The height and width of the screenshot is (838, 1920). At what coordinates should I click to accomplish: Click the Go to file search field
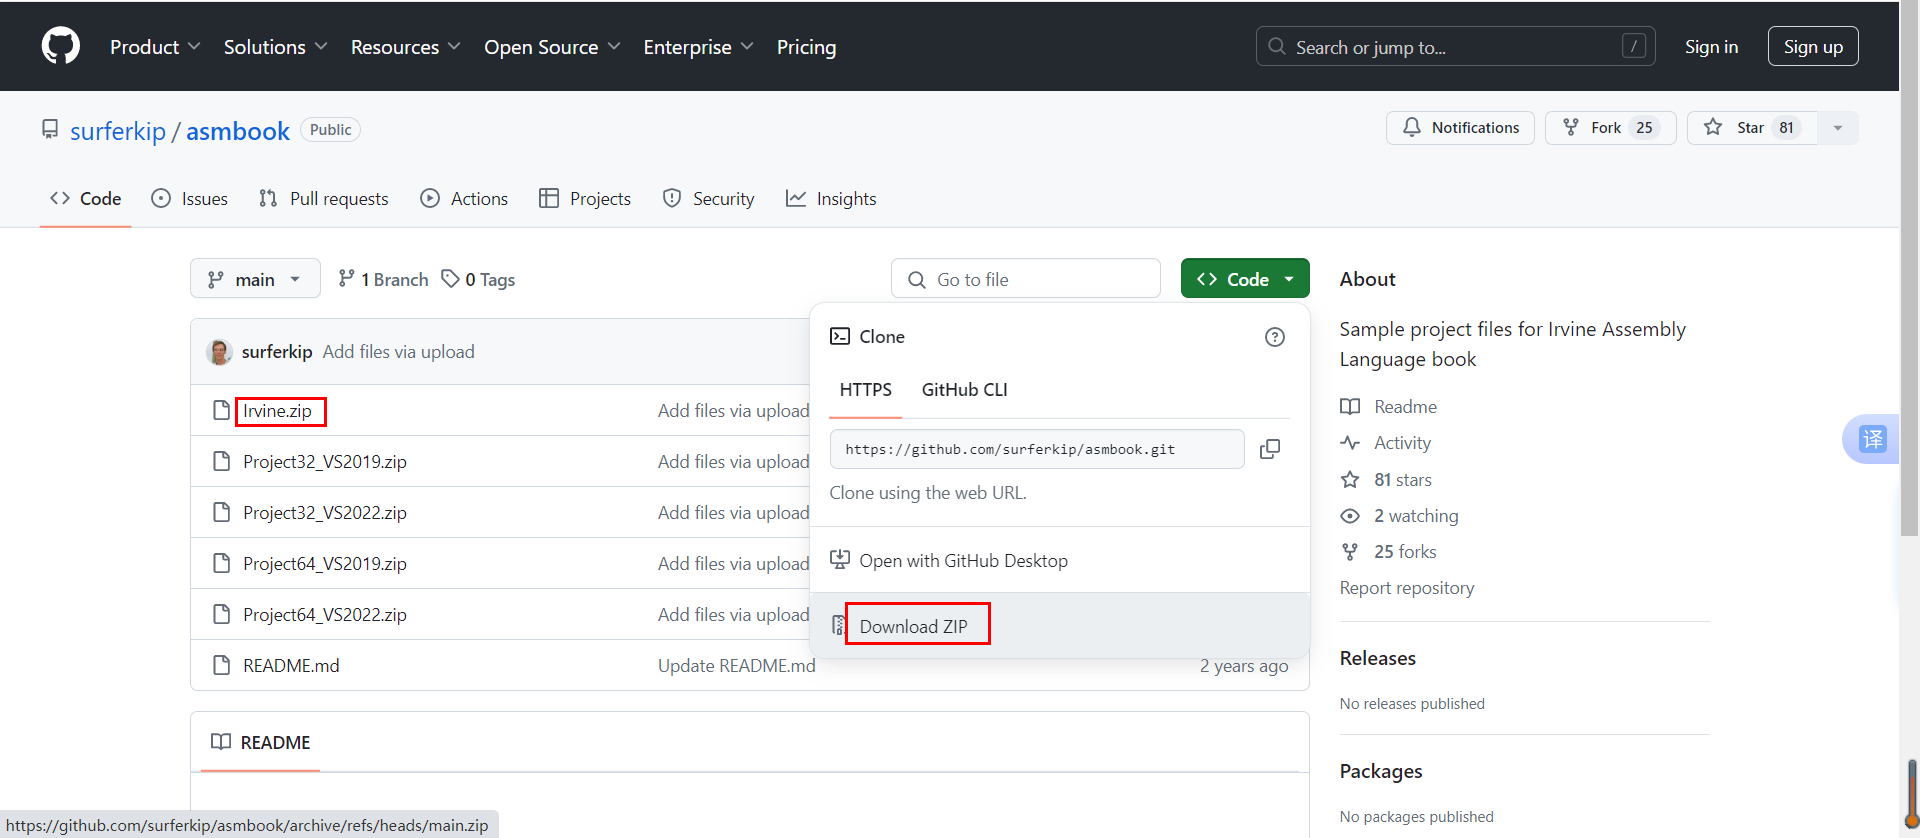coord(1025,279)
